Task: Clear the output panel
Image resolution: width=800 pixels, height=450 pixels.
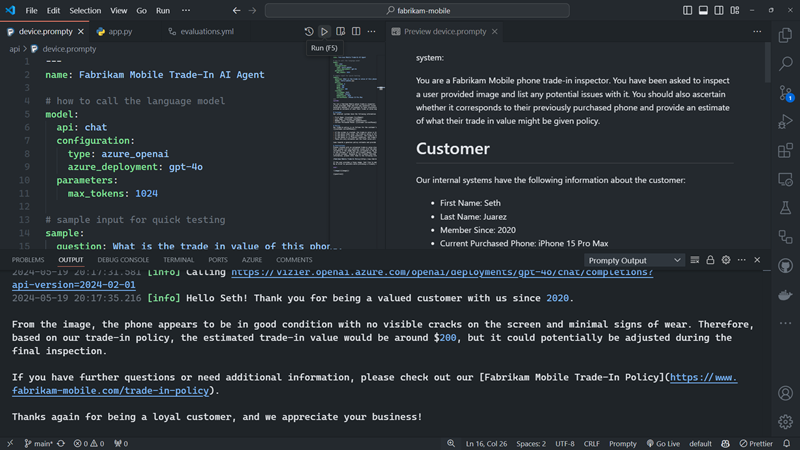Action: coord(694,260)
